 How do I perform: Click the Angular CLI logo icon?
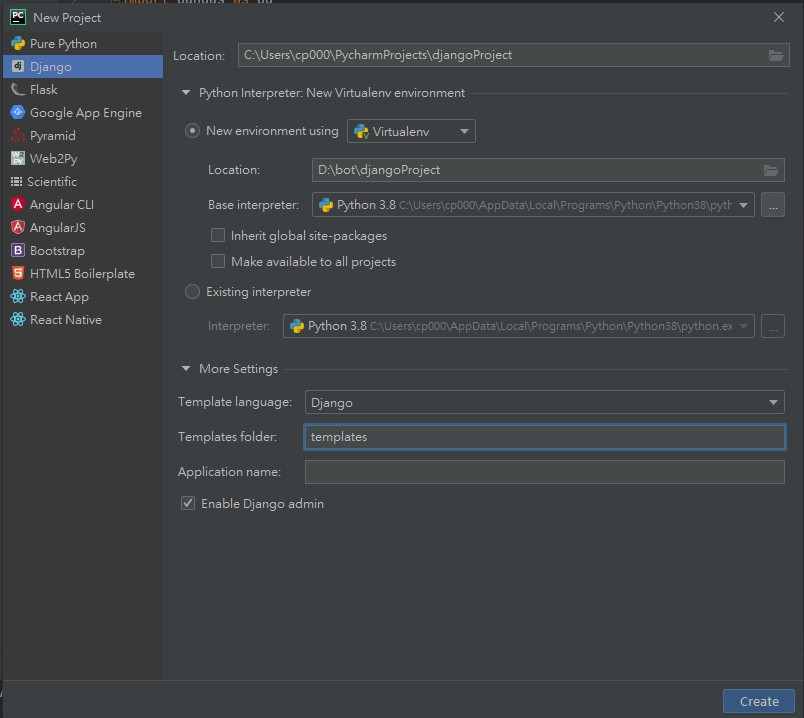18,204
